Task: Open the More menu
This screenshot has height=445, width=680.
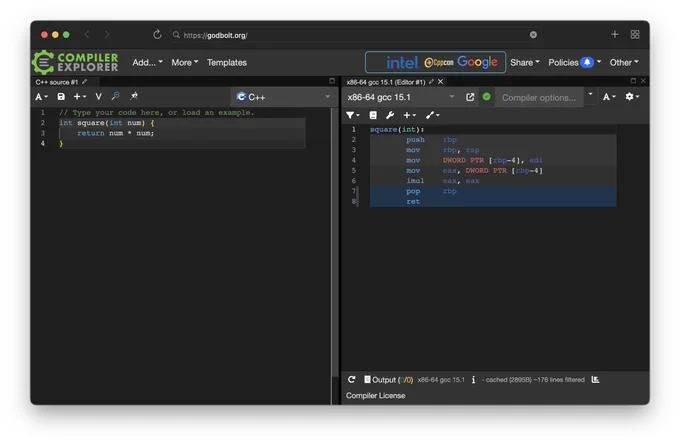Action: point(184,62)
